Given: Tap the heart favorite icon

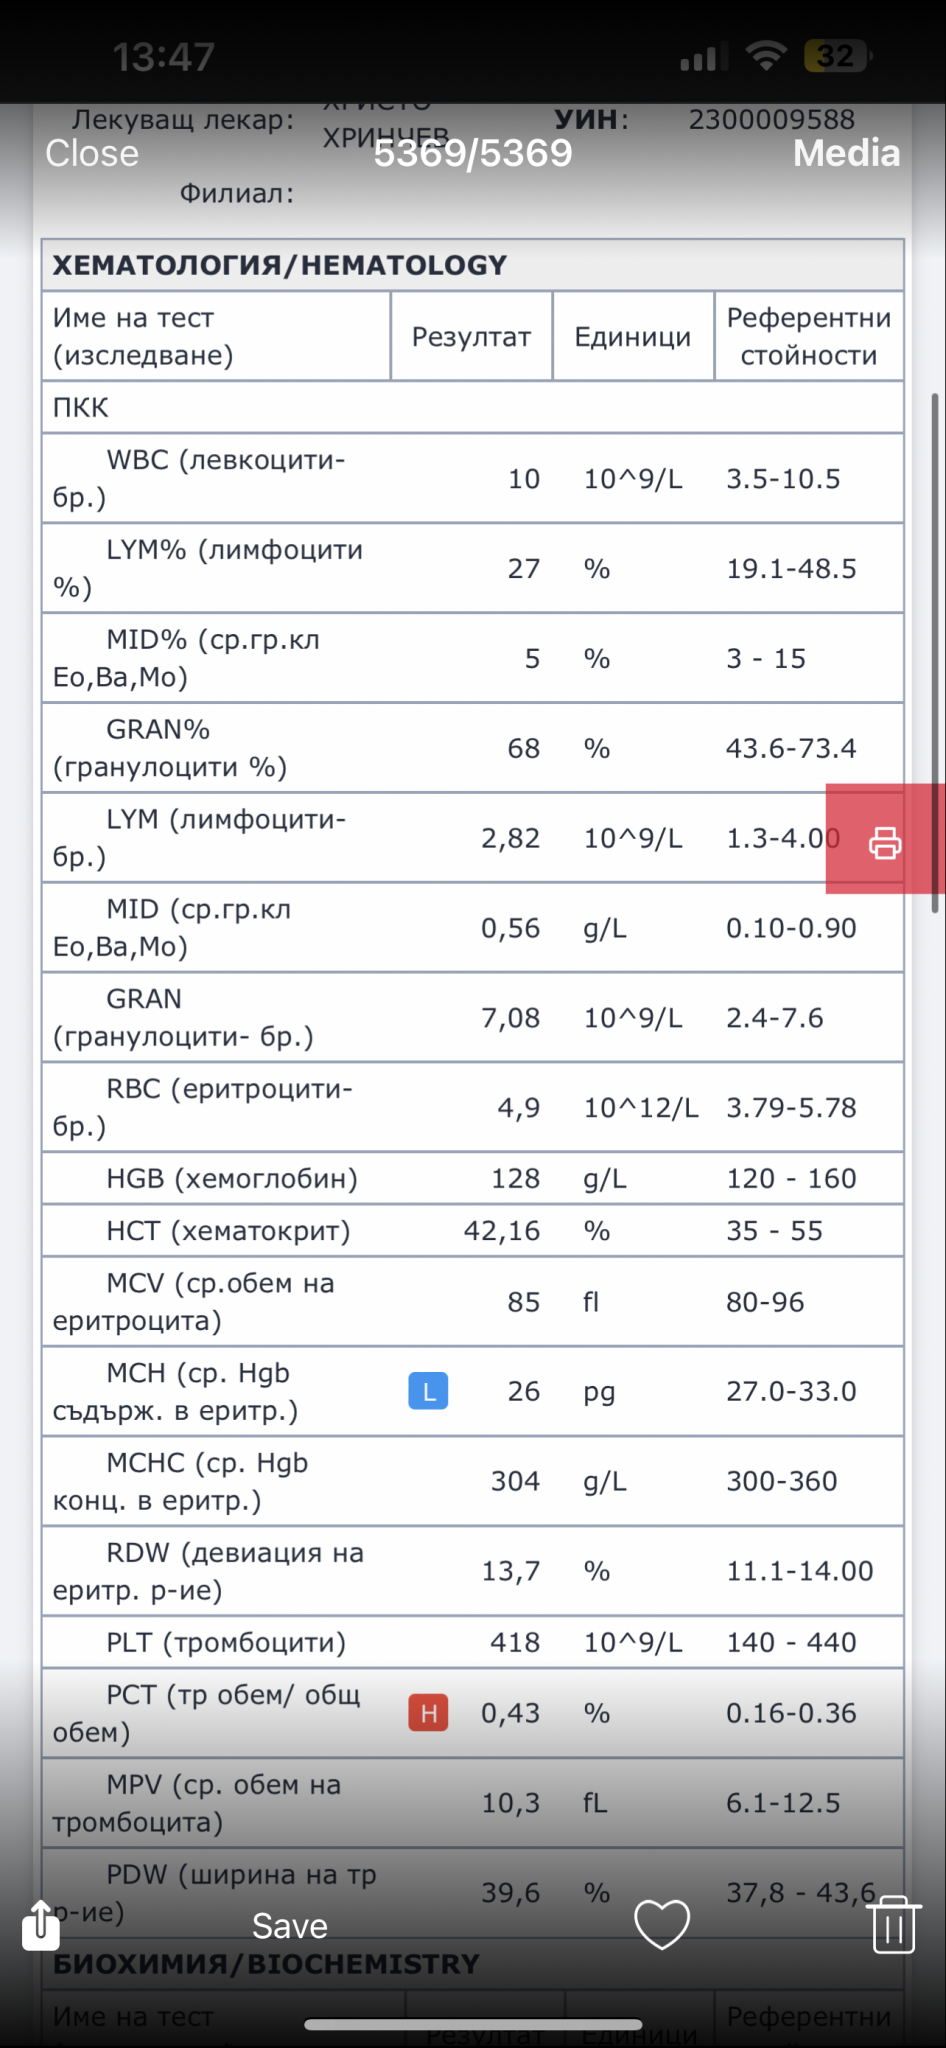Looking at the screenshot, I should 662,1924.
